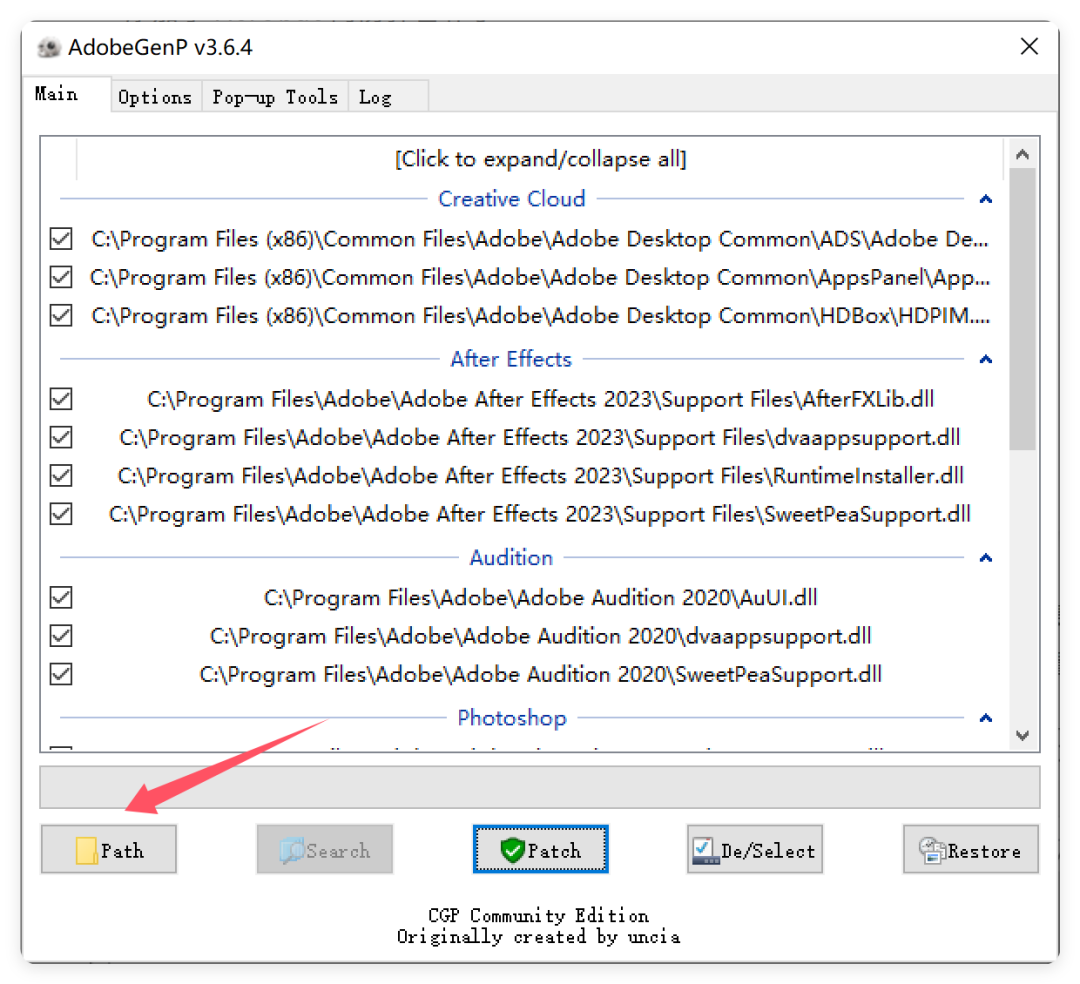The height and width of the screenshot is (984, 1080).
Task: Open the Path folder button
Action: coord(109,850)
